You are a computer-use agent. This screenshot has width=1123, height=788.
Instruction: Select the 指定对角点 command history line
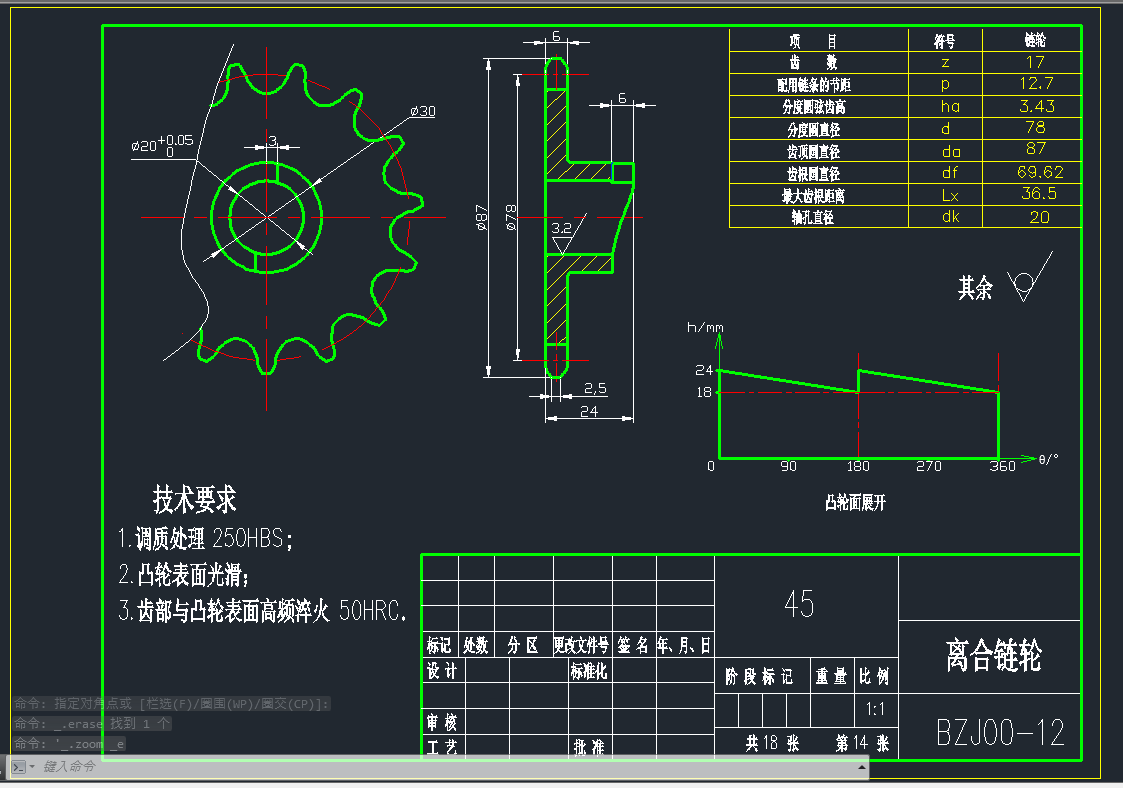point(172,703)
